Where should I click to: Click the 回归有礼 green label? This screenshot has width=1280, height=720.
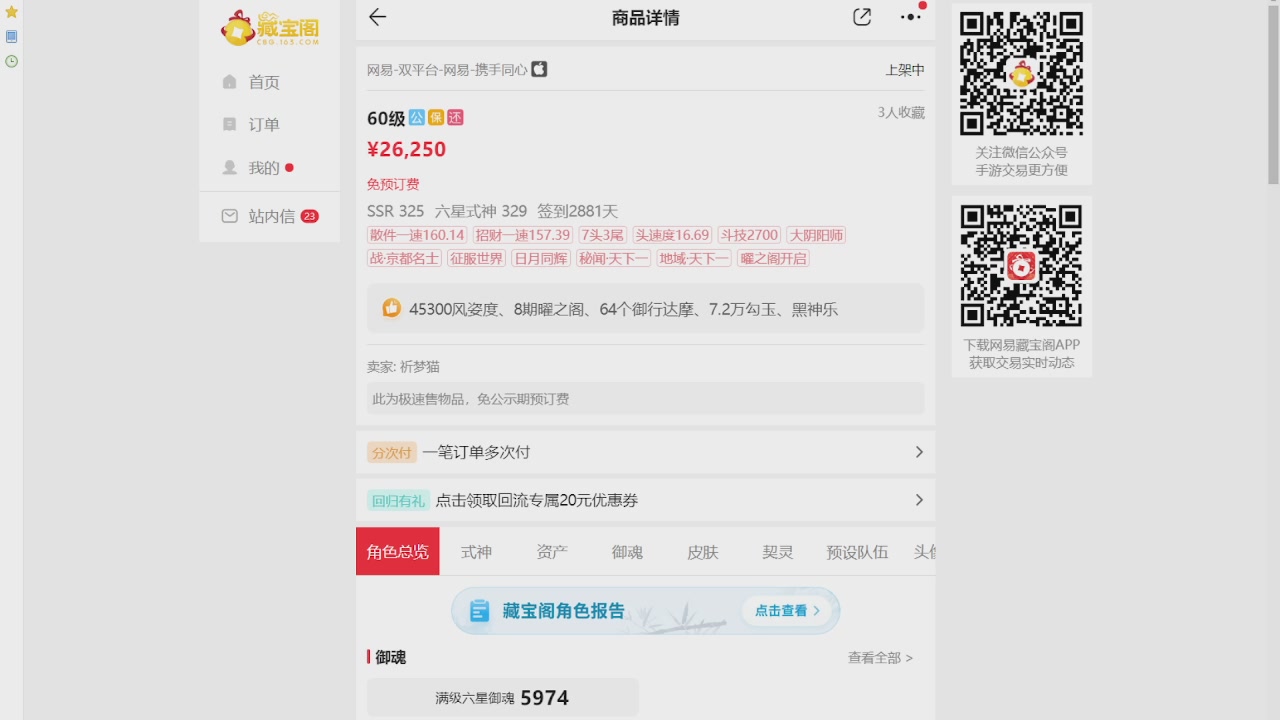[398, 500]
